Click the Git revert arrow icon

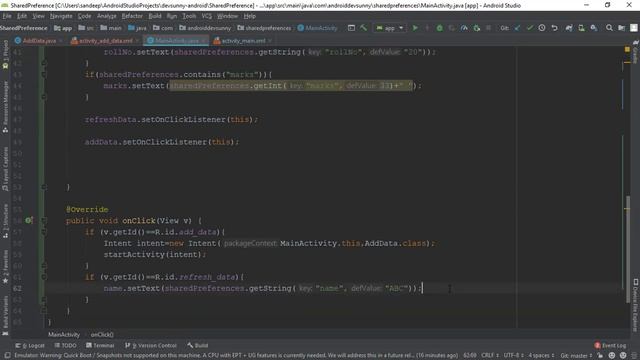[554, 28]
